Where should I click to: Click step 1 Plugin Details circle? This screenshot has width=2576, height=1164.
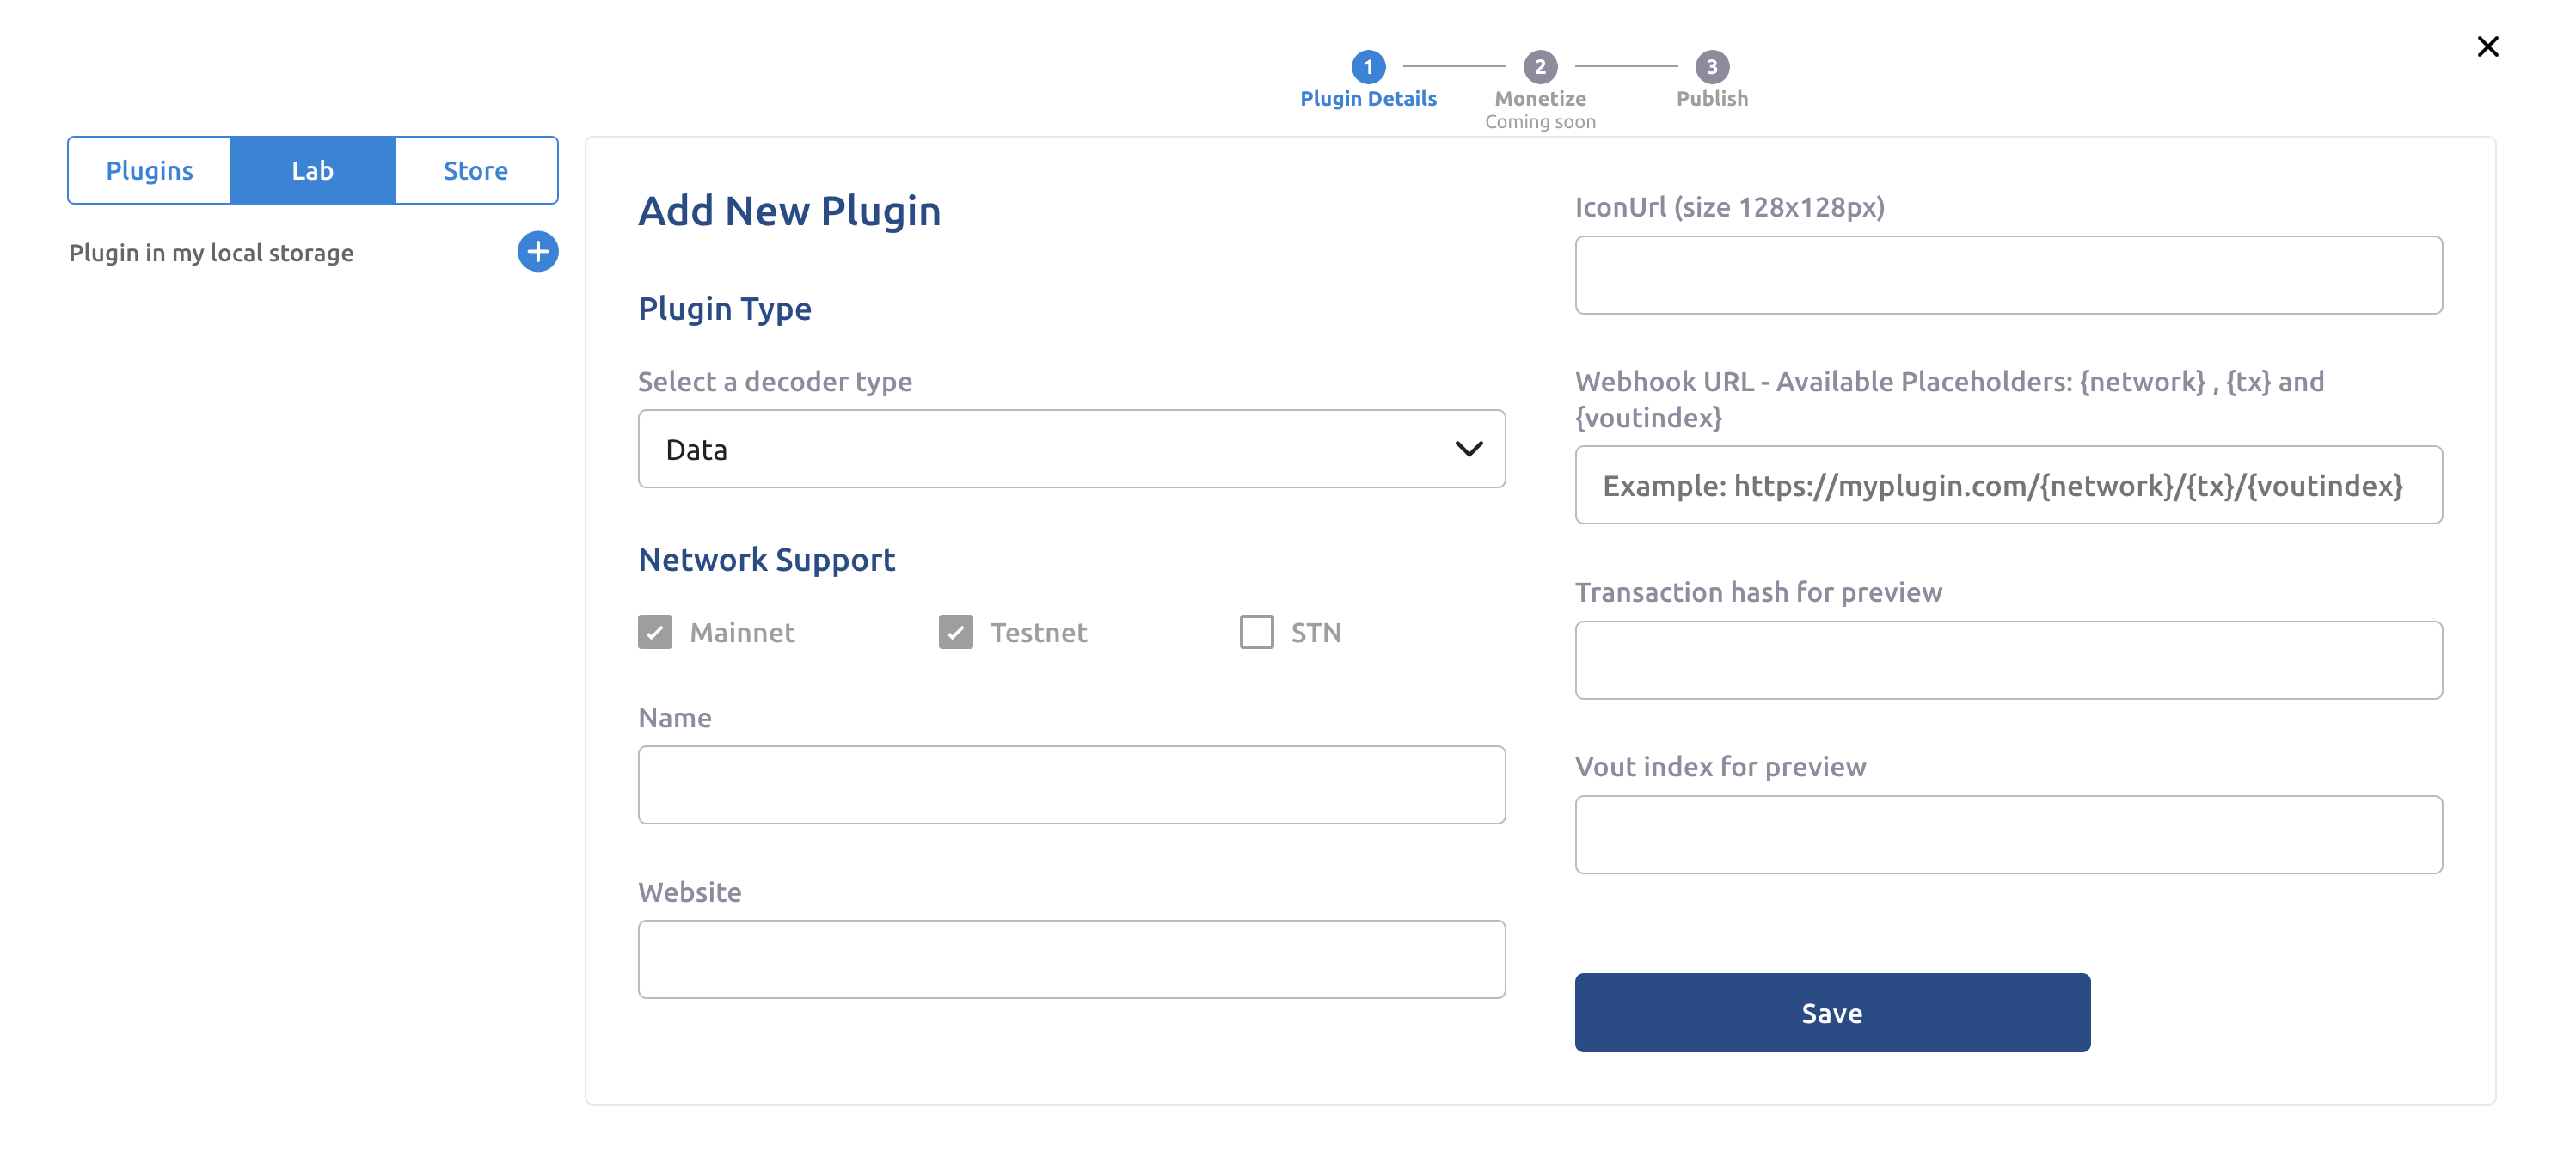coord(1367,67)
